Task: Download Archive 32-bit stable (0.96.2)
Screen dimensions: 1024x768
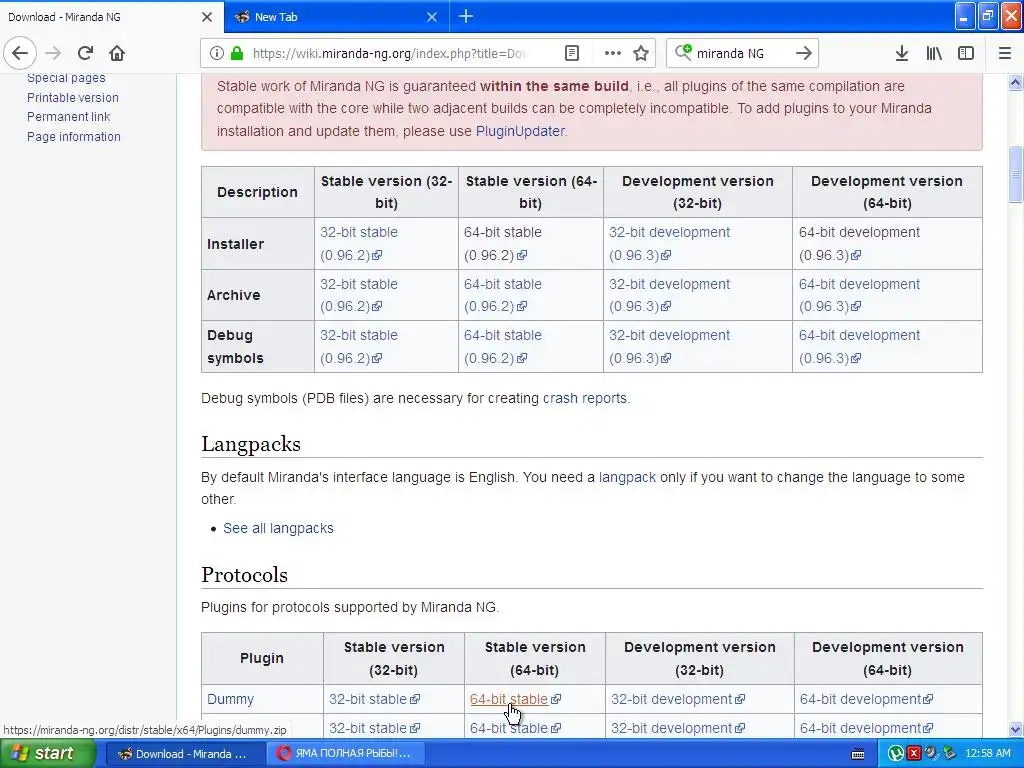Action: (x=359, y=295)
